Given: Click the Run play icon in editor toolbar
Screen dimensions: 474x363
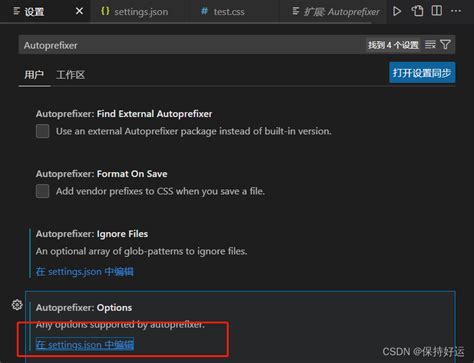Looking at the screenshot, I should (x=397, y=11).
